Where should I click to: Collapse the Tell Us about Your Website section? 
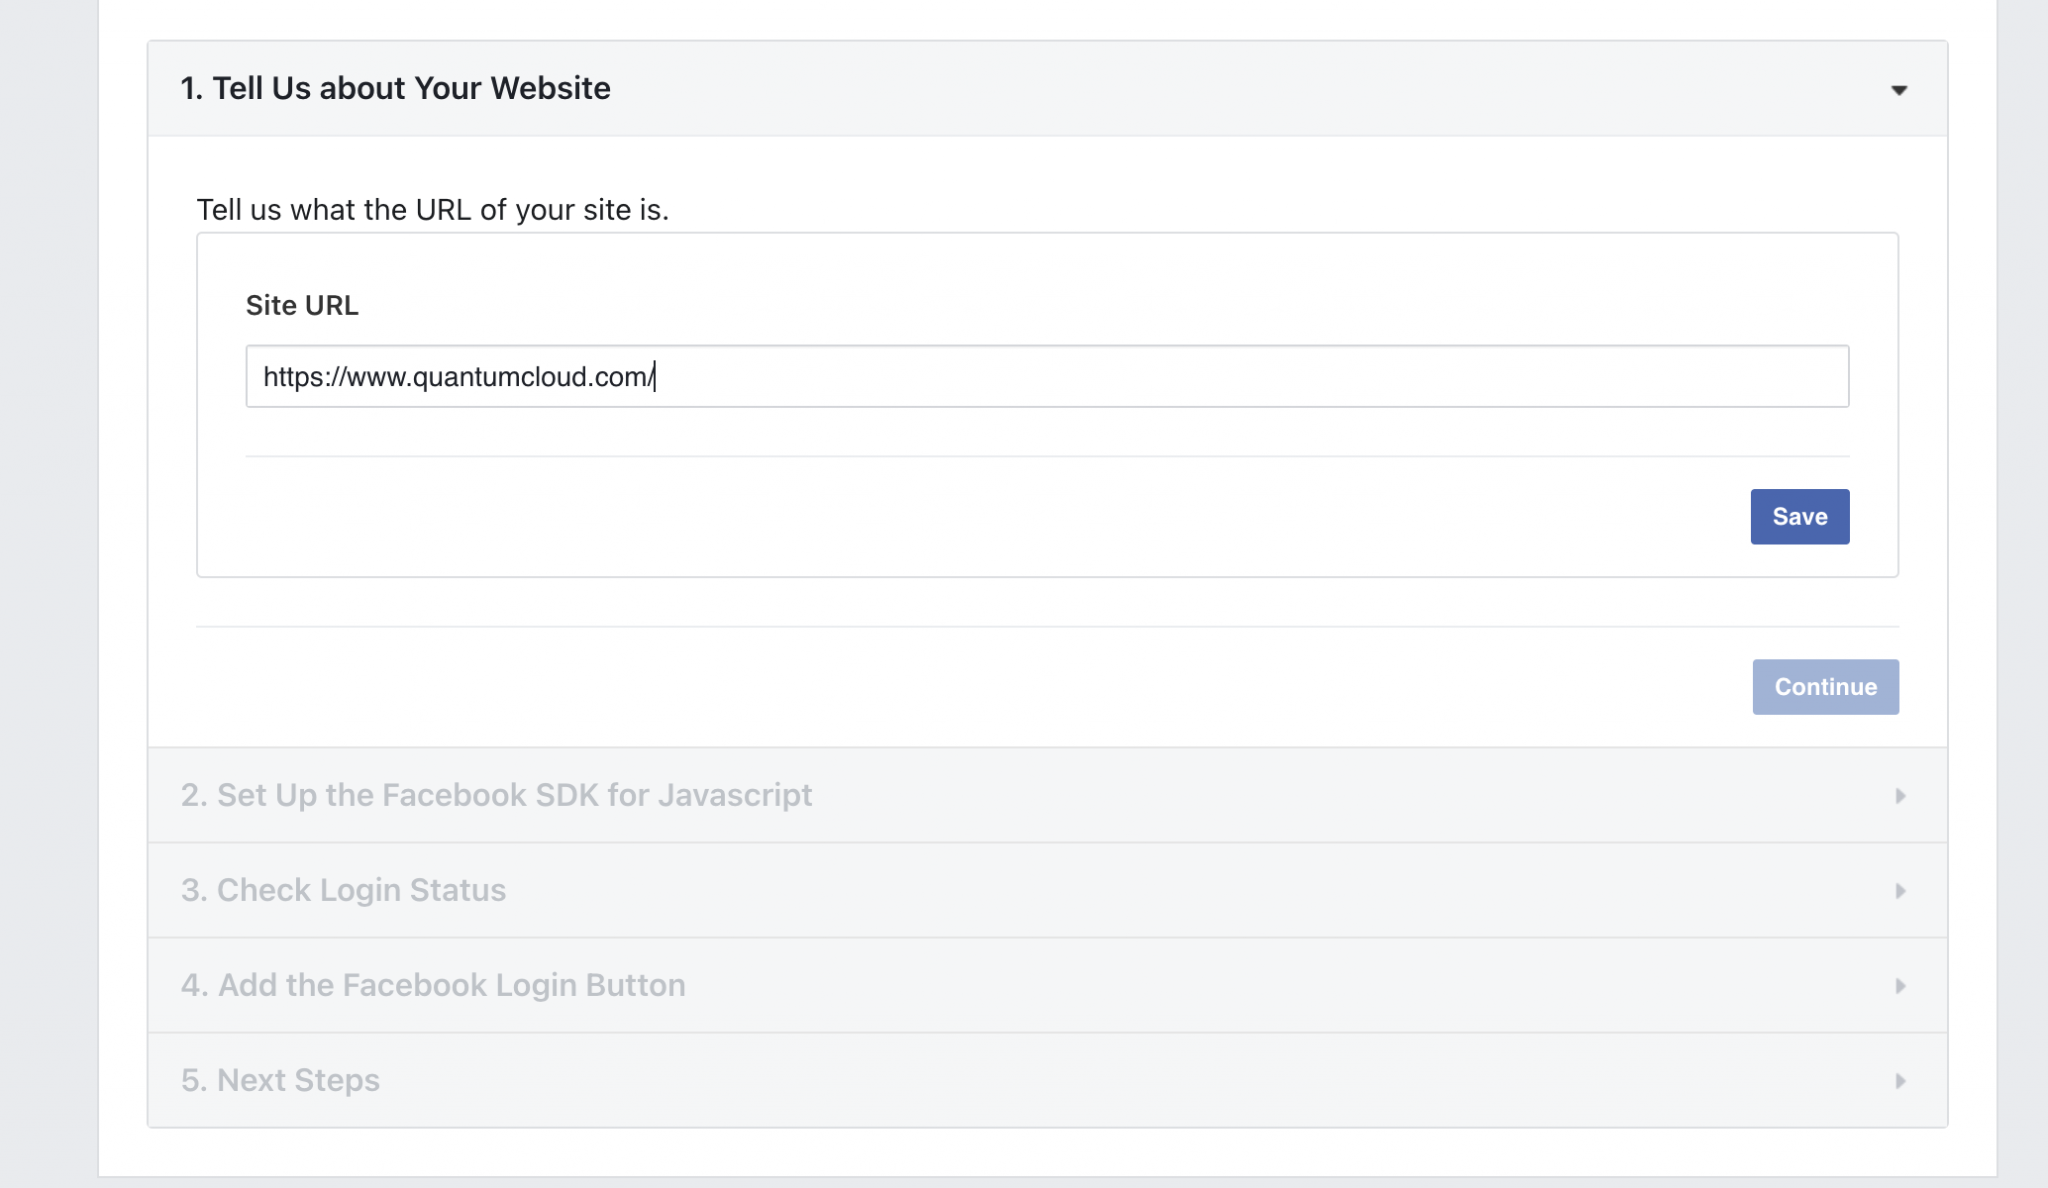click(x=1901, y=89)
